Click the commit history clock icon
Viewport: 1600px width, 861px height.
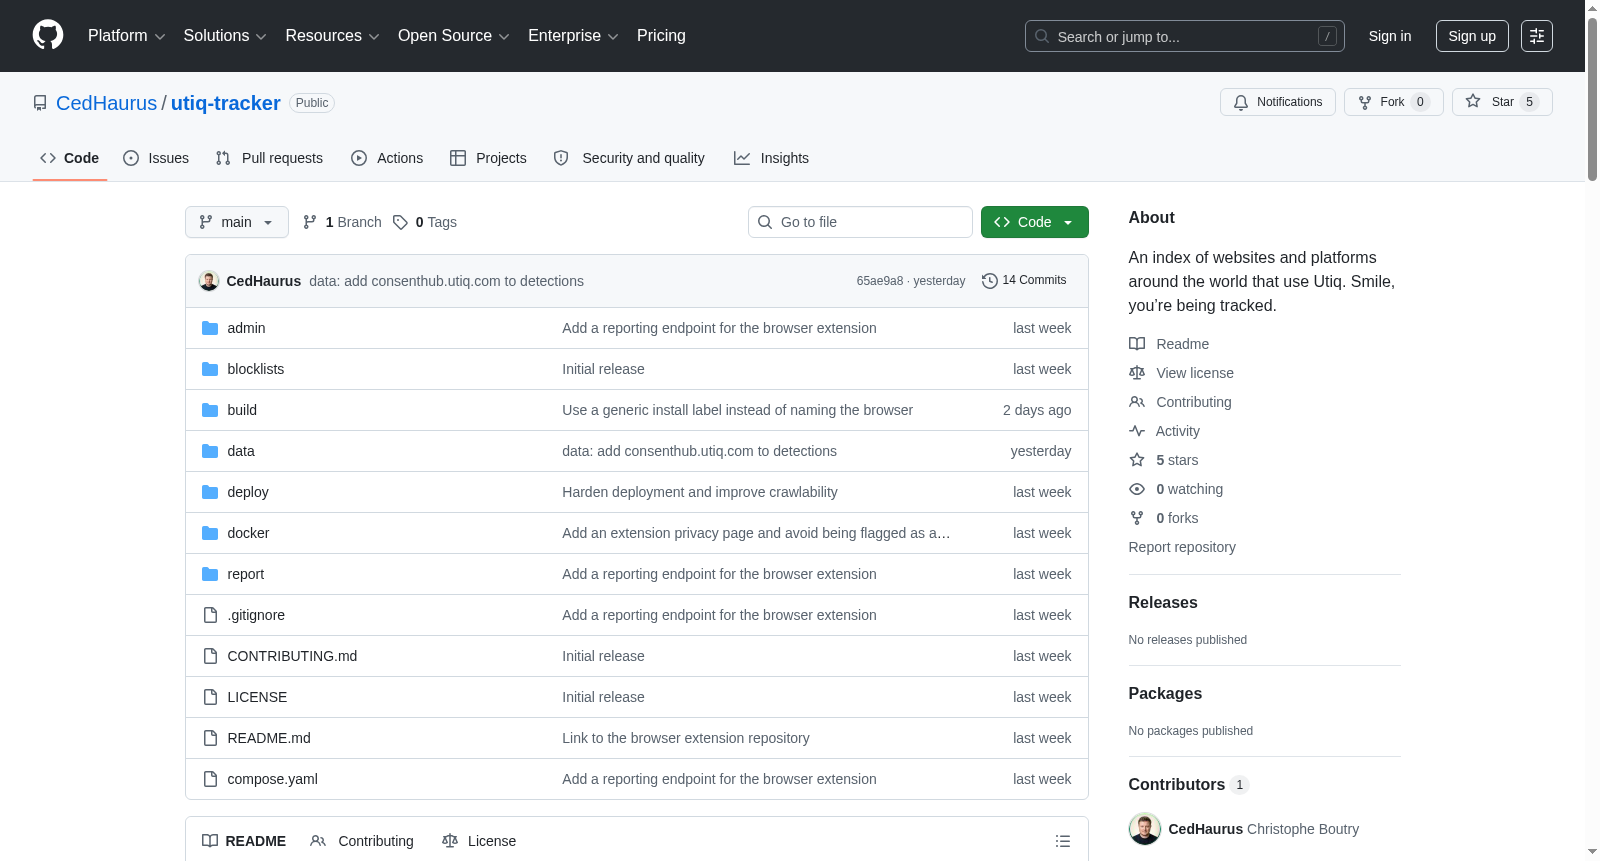(x=989, y=281)
